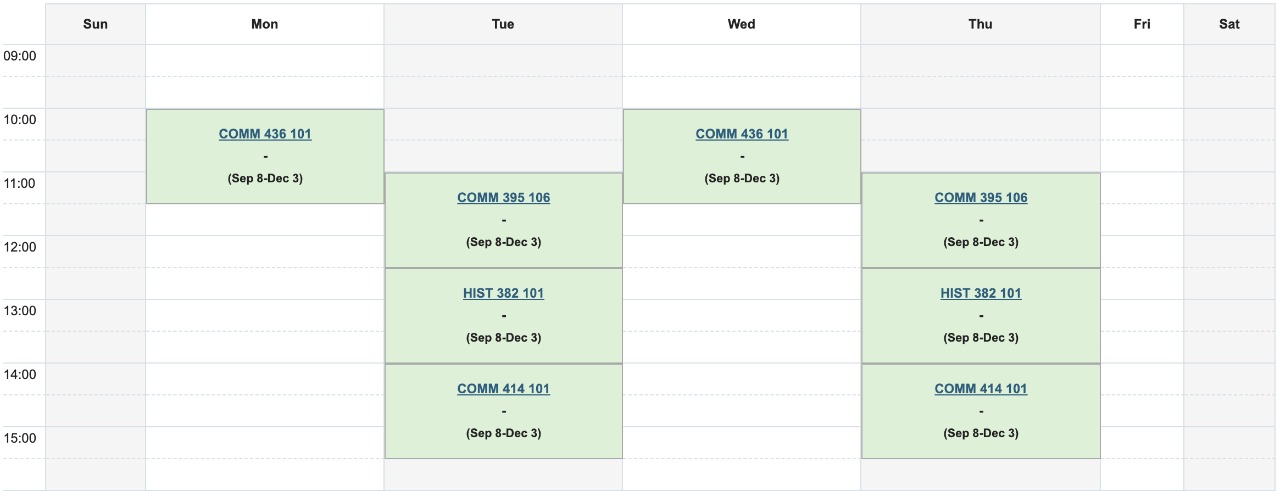Select the Tue column header

[x=503, y=24]
